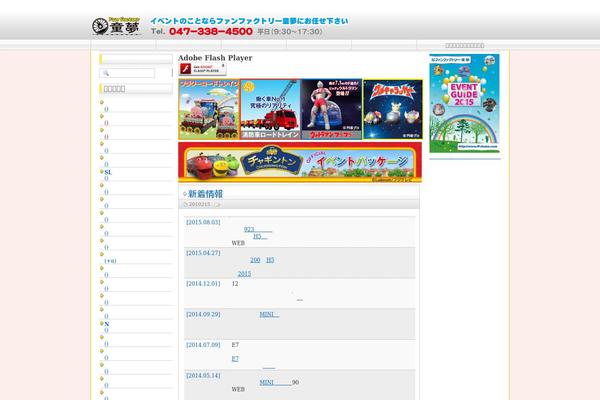Click the Get Adobe Flash Player button
The height and width of the screenshot is (400, 600).
pyautogui.click(x=202, y=69)
